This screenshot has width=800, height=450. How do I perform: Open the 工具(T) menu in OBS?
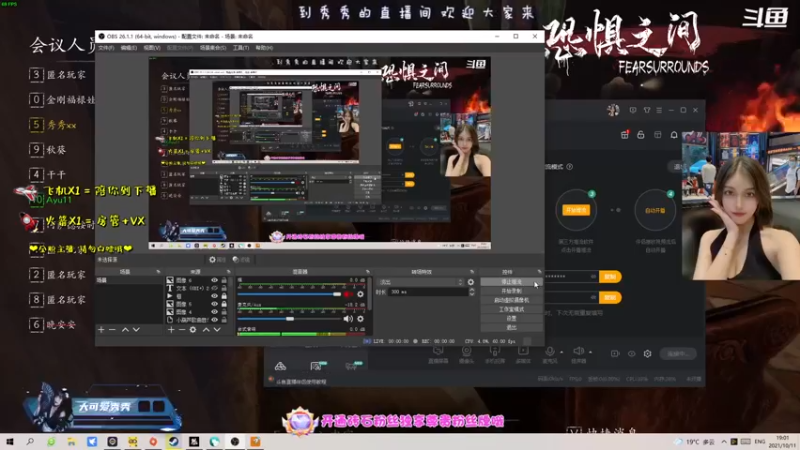(241, 48)
